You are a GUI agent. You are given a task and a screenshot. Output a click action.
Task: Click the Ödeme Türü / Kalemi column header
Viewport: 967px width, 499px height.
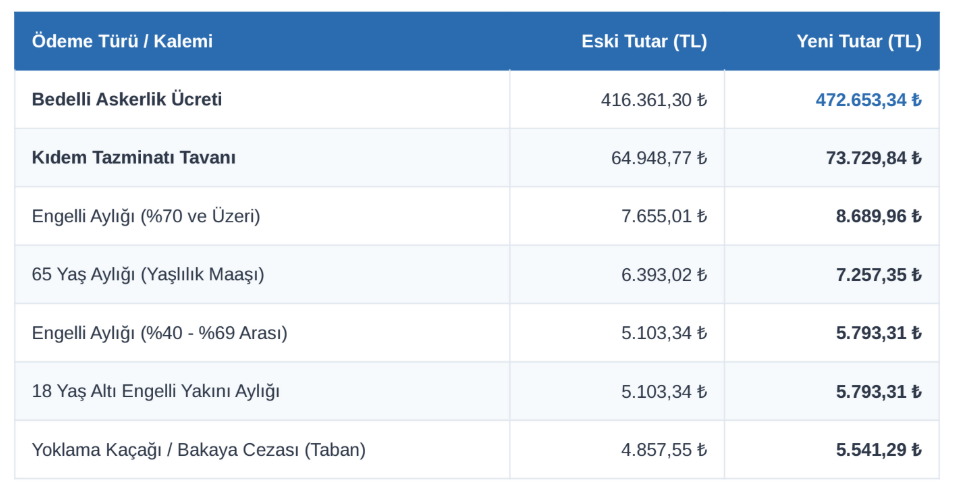[x=122, y=41]
